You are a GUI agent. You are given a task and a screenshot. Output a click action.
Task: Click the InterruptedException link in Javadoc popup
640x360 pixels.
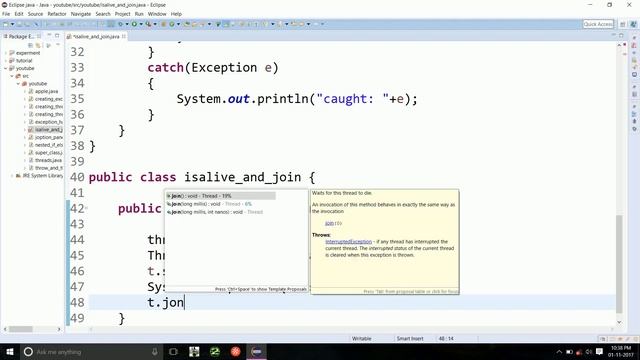pyautogui.click(x=349, y=242)
